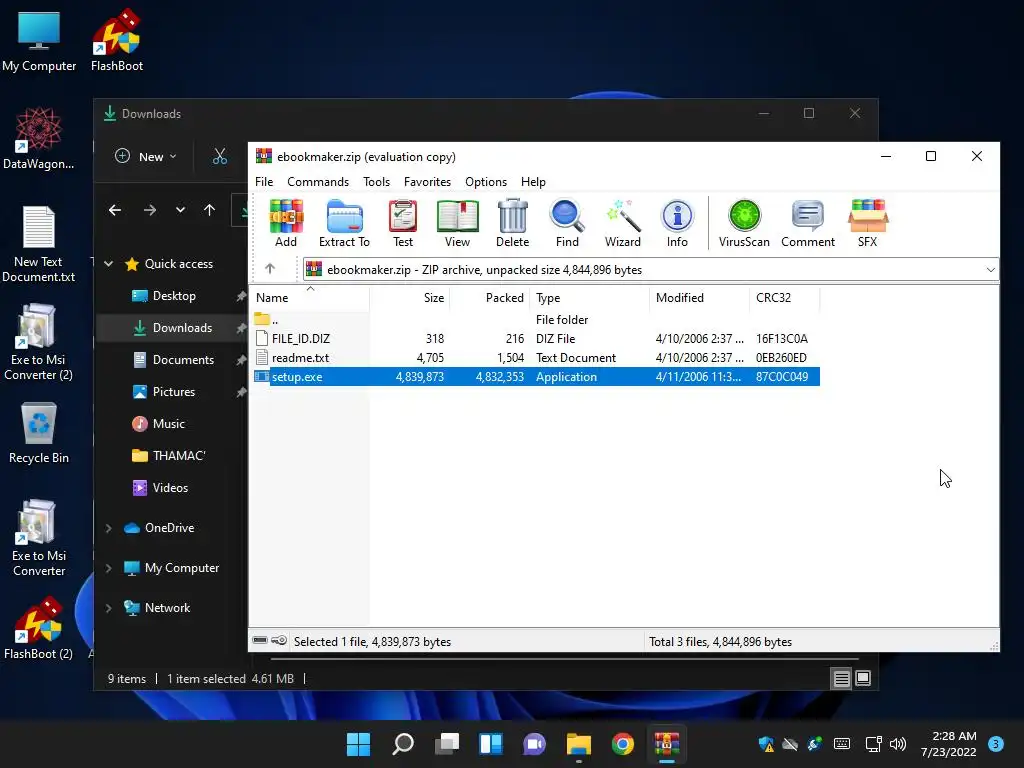Sort by the CRC32 column header
The height and width of the screenshot is (768, 1024).
click(x=784, y=298)
